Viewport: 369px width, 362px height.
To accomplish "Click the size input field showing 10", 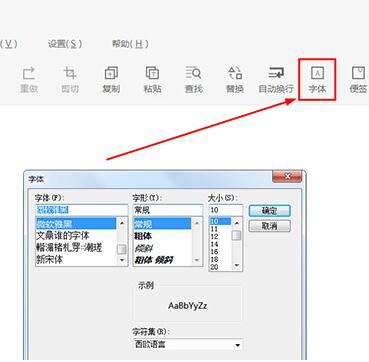I will (x=226, y=210).
